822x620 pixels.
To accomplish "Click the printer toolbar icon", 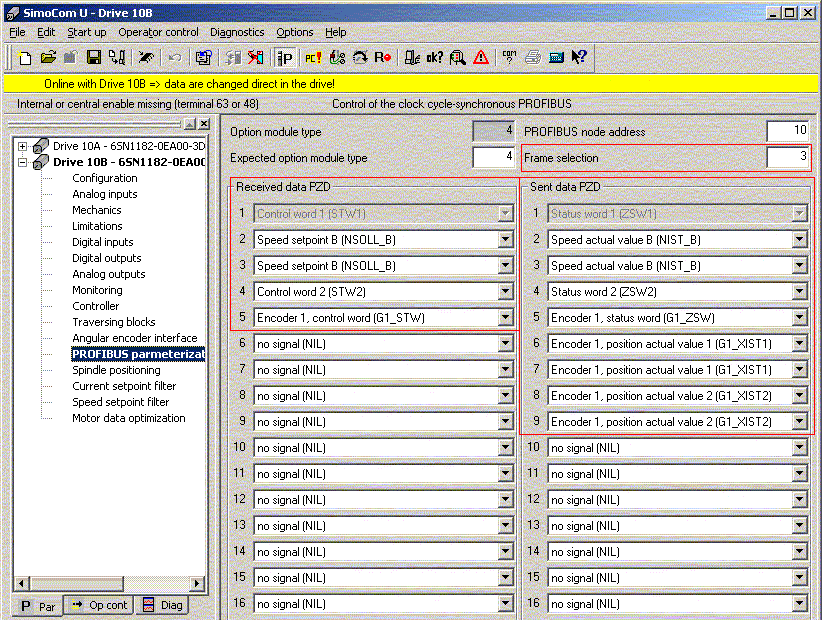I will (x=533, y=57).
